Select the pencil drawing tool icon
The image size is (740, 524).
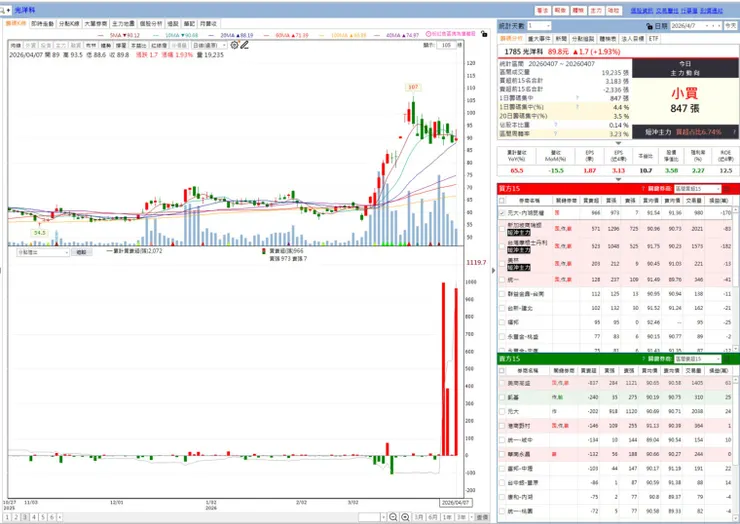tap(244, 45)
